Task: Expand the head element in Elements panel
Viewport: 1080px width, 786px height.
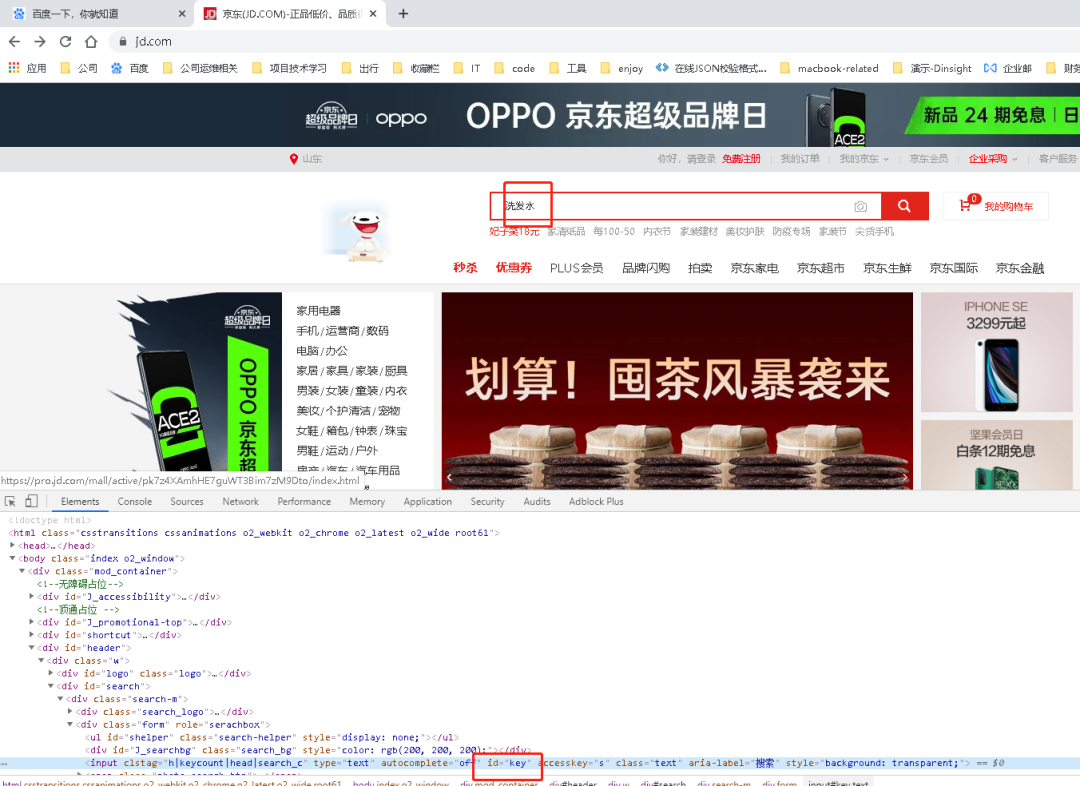Action: (14, 545)
